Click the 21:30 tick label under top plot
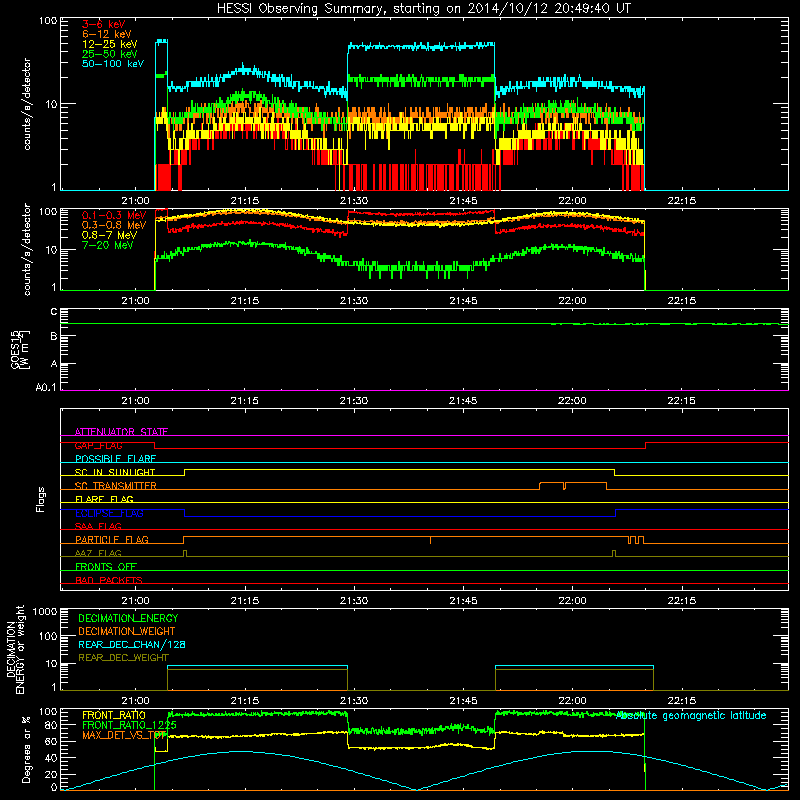This screenshot has width=800, height=800. (x=354, y=201)
